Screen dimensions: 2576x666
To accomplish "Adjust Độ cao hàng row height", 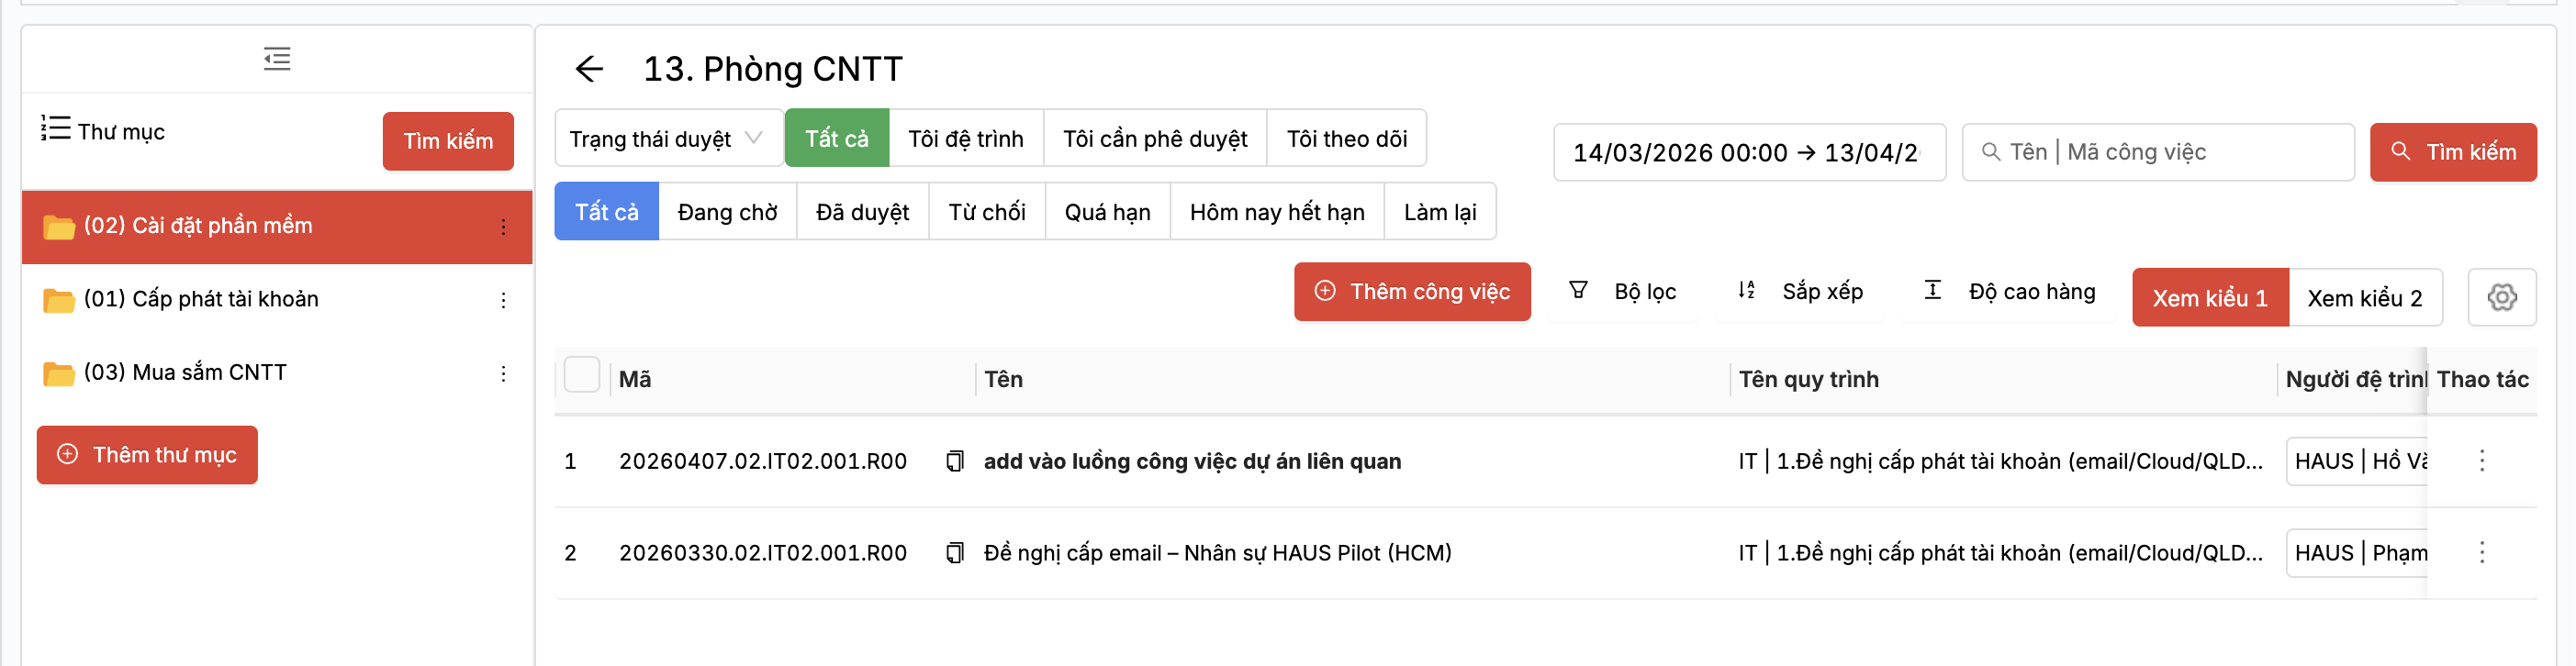I will click(2009, 291).
